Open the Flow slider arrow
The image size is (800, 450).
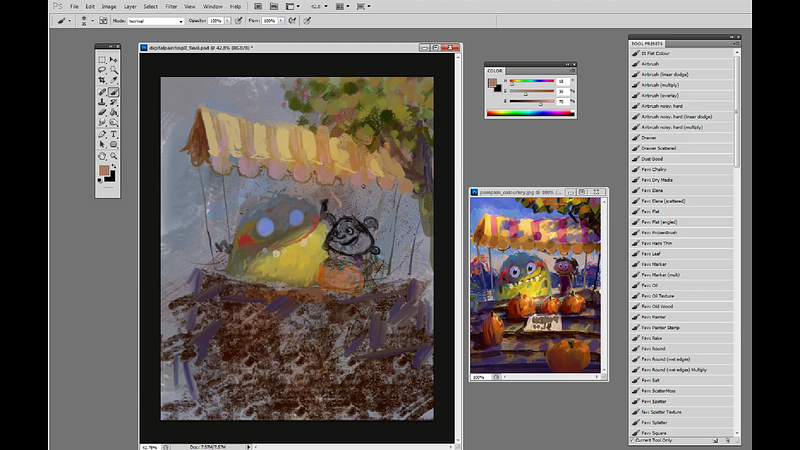click(x=281, y=21)
